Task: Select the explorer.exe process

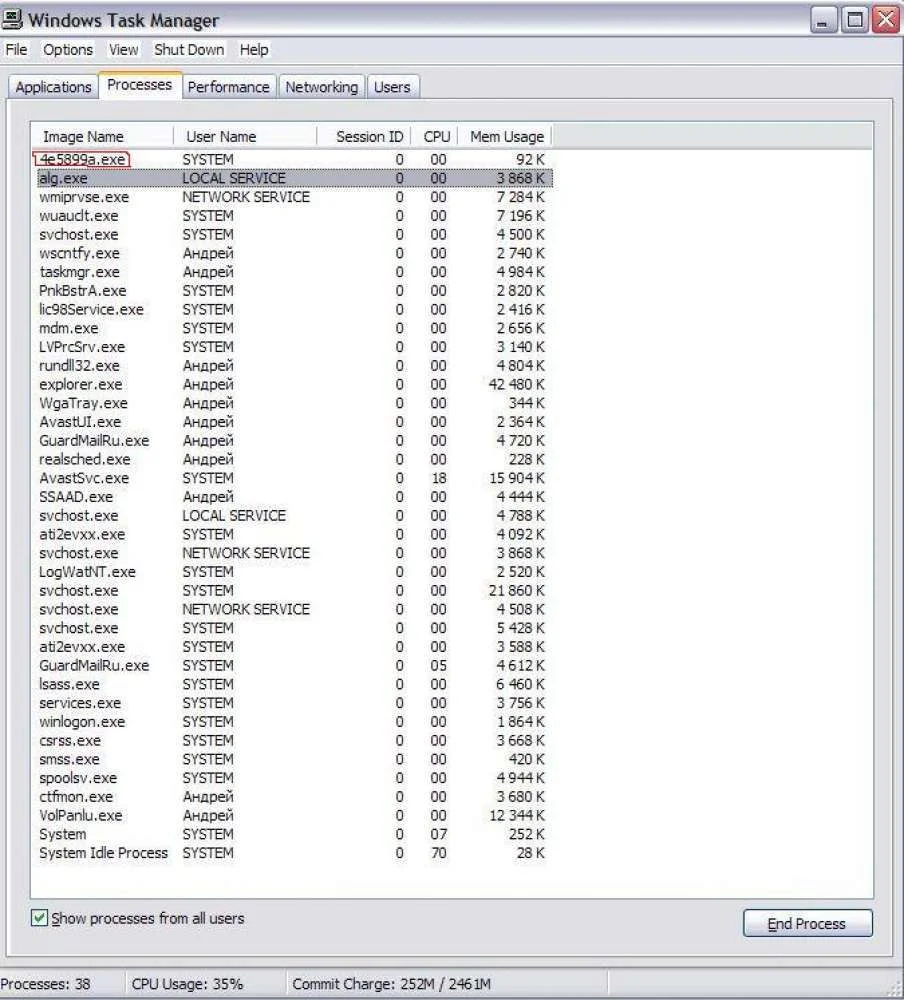Action: 293,385
